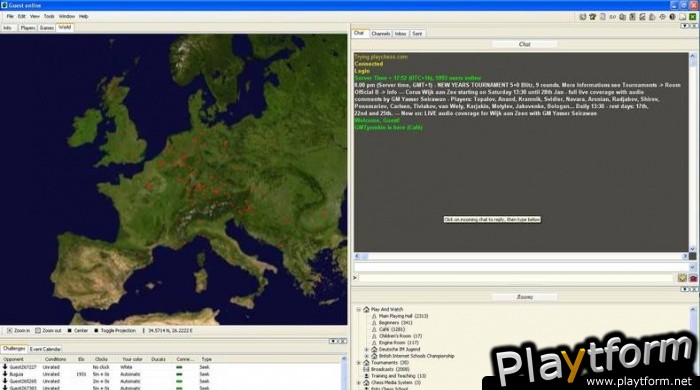Click the house icon next to Play And Watch

tap(366, 309)
